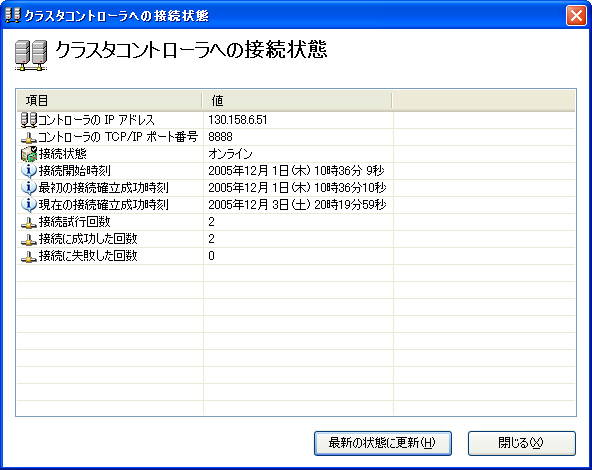
Task: Close the dialog with the red X
Action: click(576, 16)
